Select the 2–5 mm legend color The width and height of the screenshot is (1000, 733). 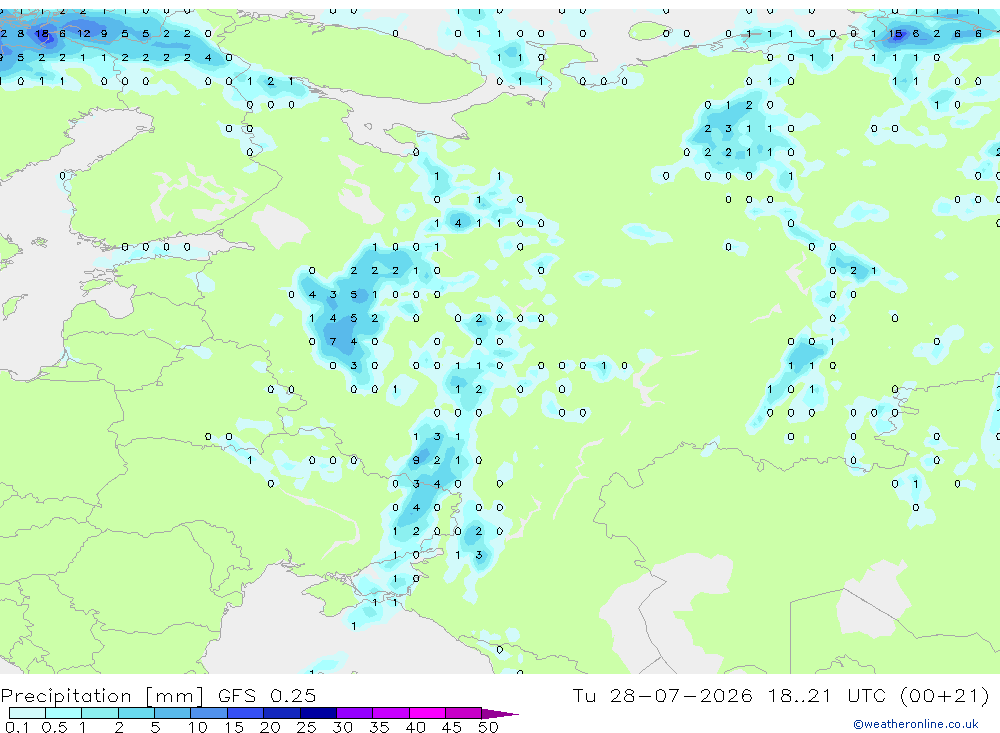pyautogui.click(x=136, y=713)
